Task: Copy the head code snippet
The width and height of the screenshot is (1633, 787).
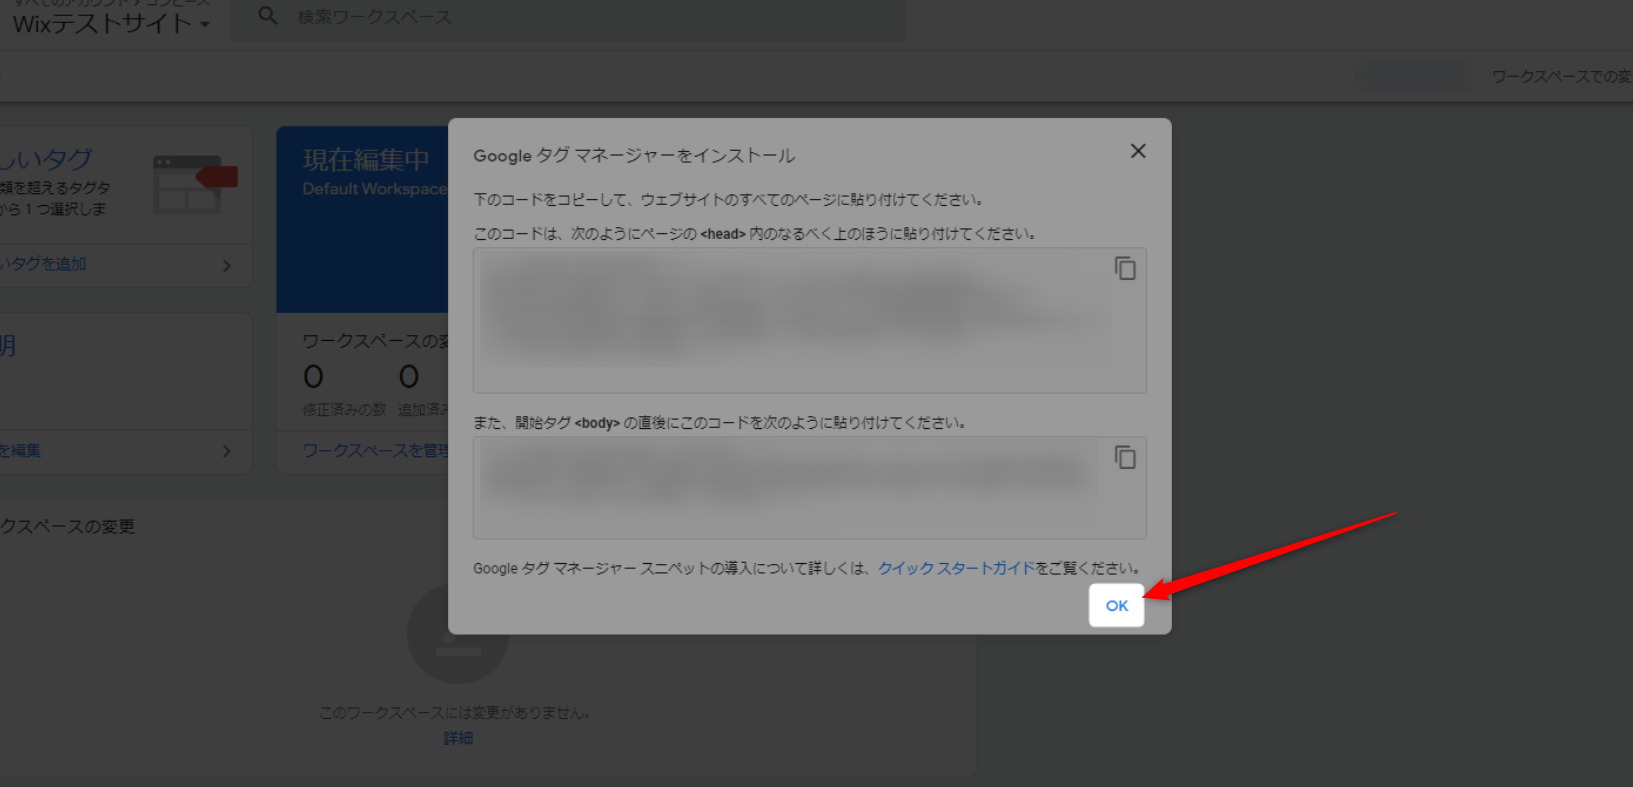Action: point(1125,268)
